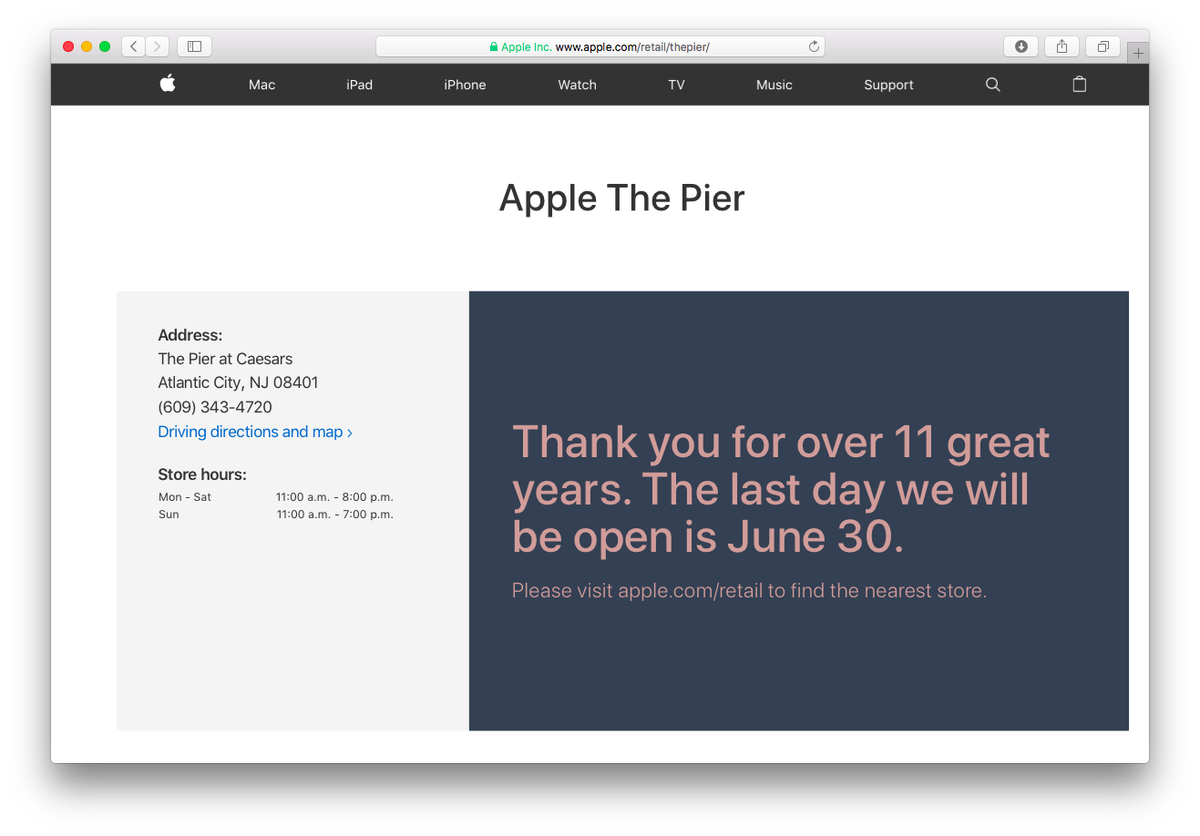
Task: Go back with Safari back arrow
Action: coord(134,46)
